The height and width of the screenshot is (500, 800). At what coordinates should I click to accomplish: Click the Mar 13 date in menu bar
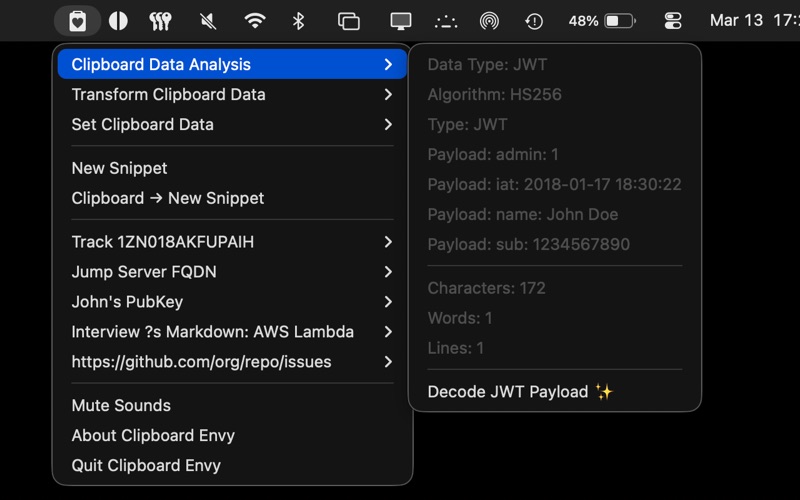coord(736,20)
